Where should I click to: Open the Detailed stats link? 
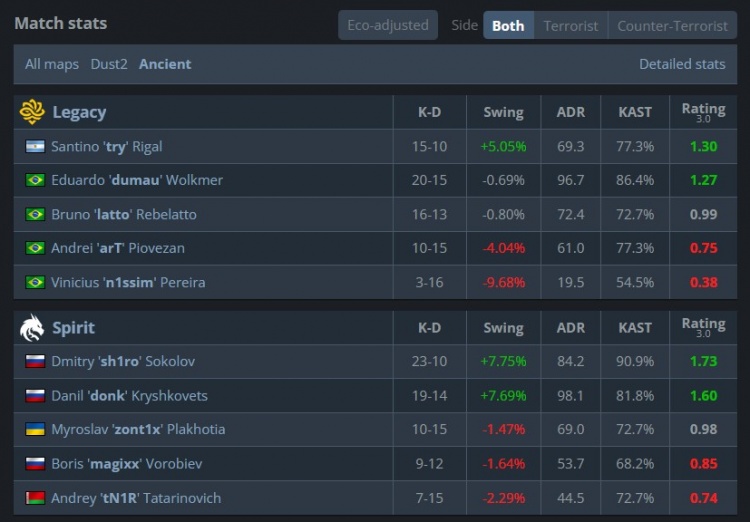click(682, 64)
